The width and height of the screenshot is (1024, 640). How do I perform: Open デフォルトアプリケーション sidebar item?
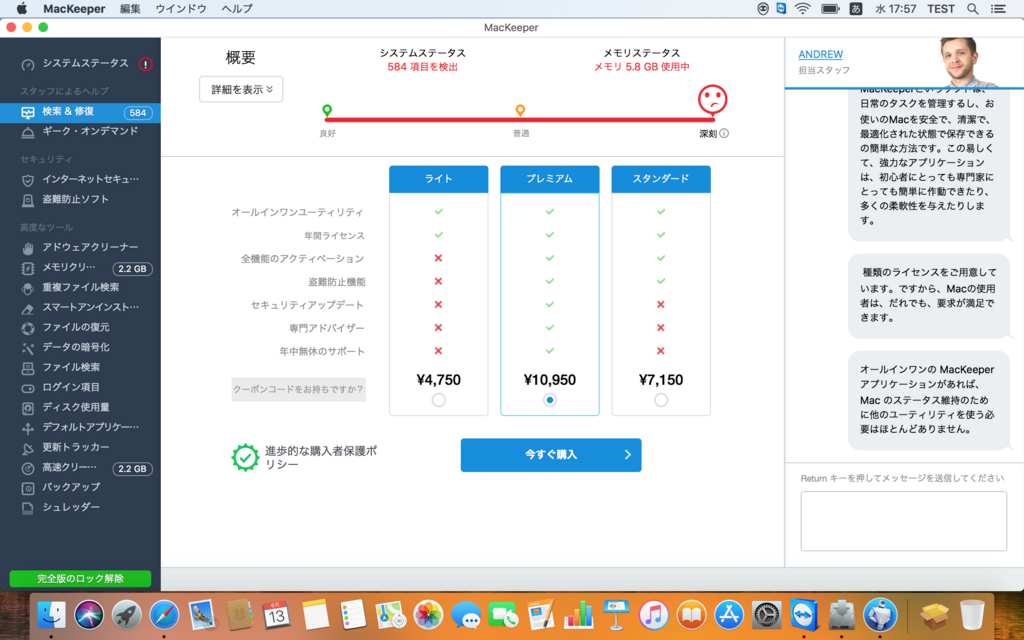pos(80,428)
